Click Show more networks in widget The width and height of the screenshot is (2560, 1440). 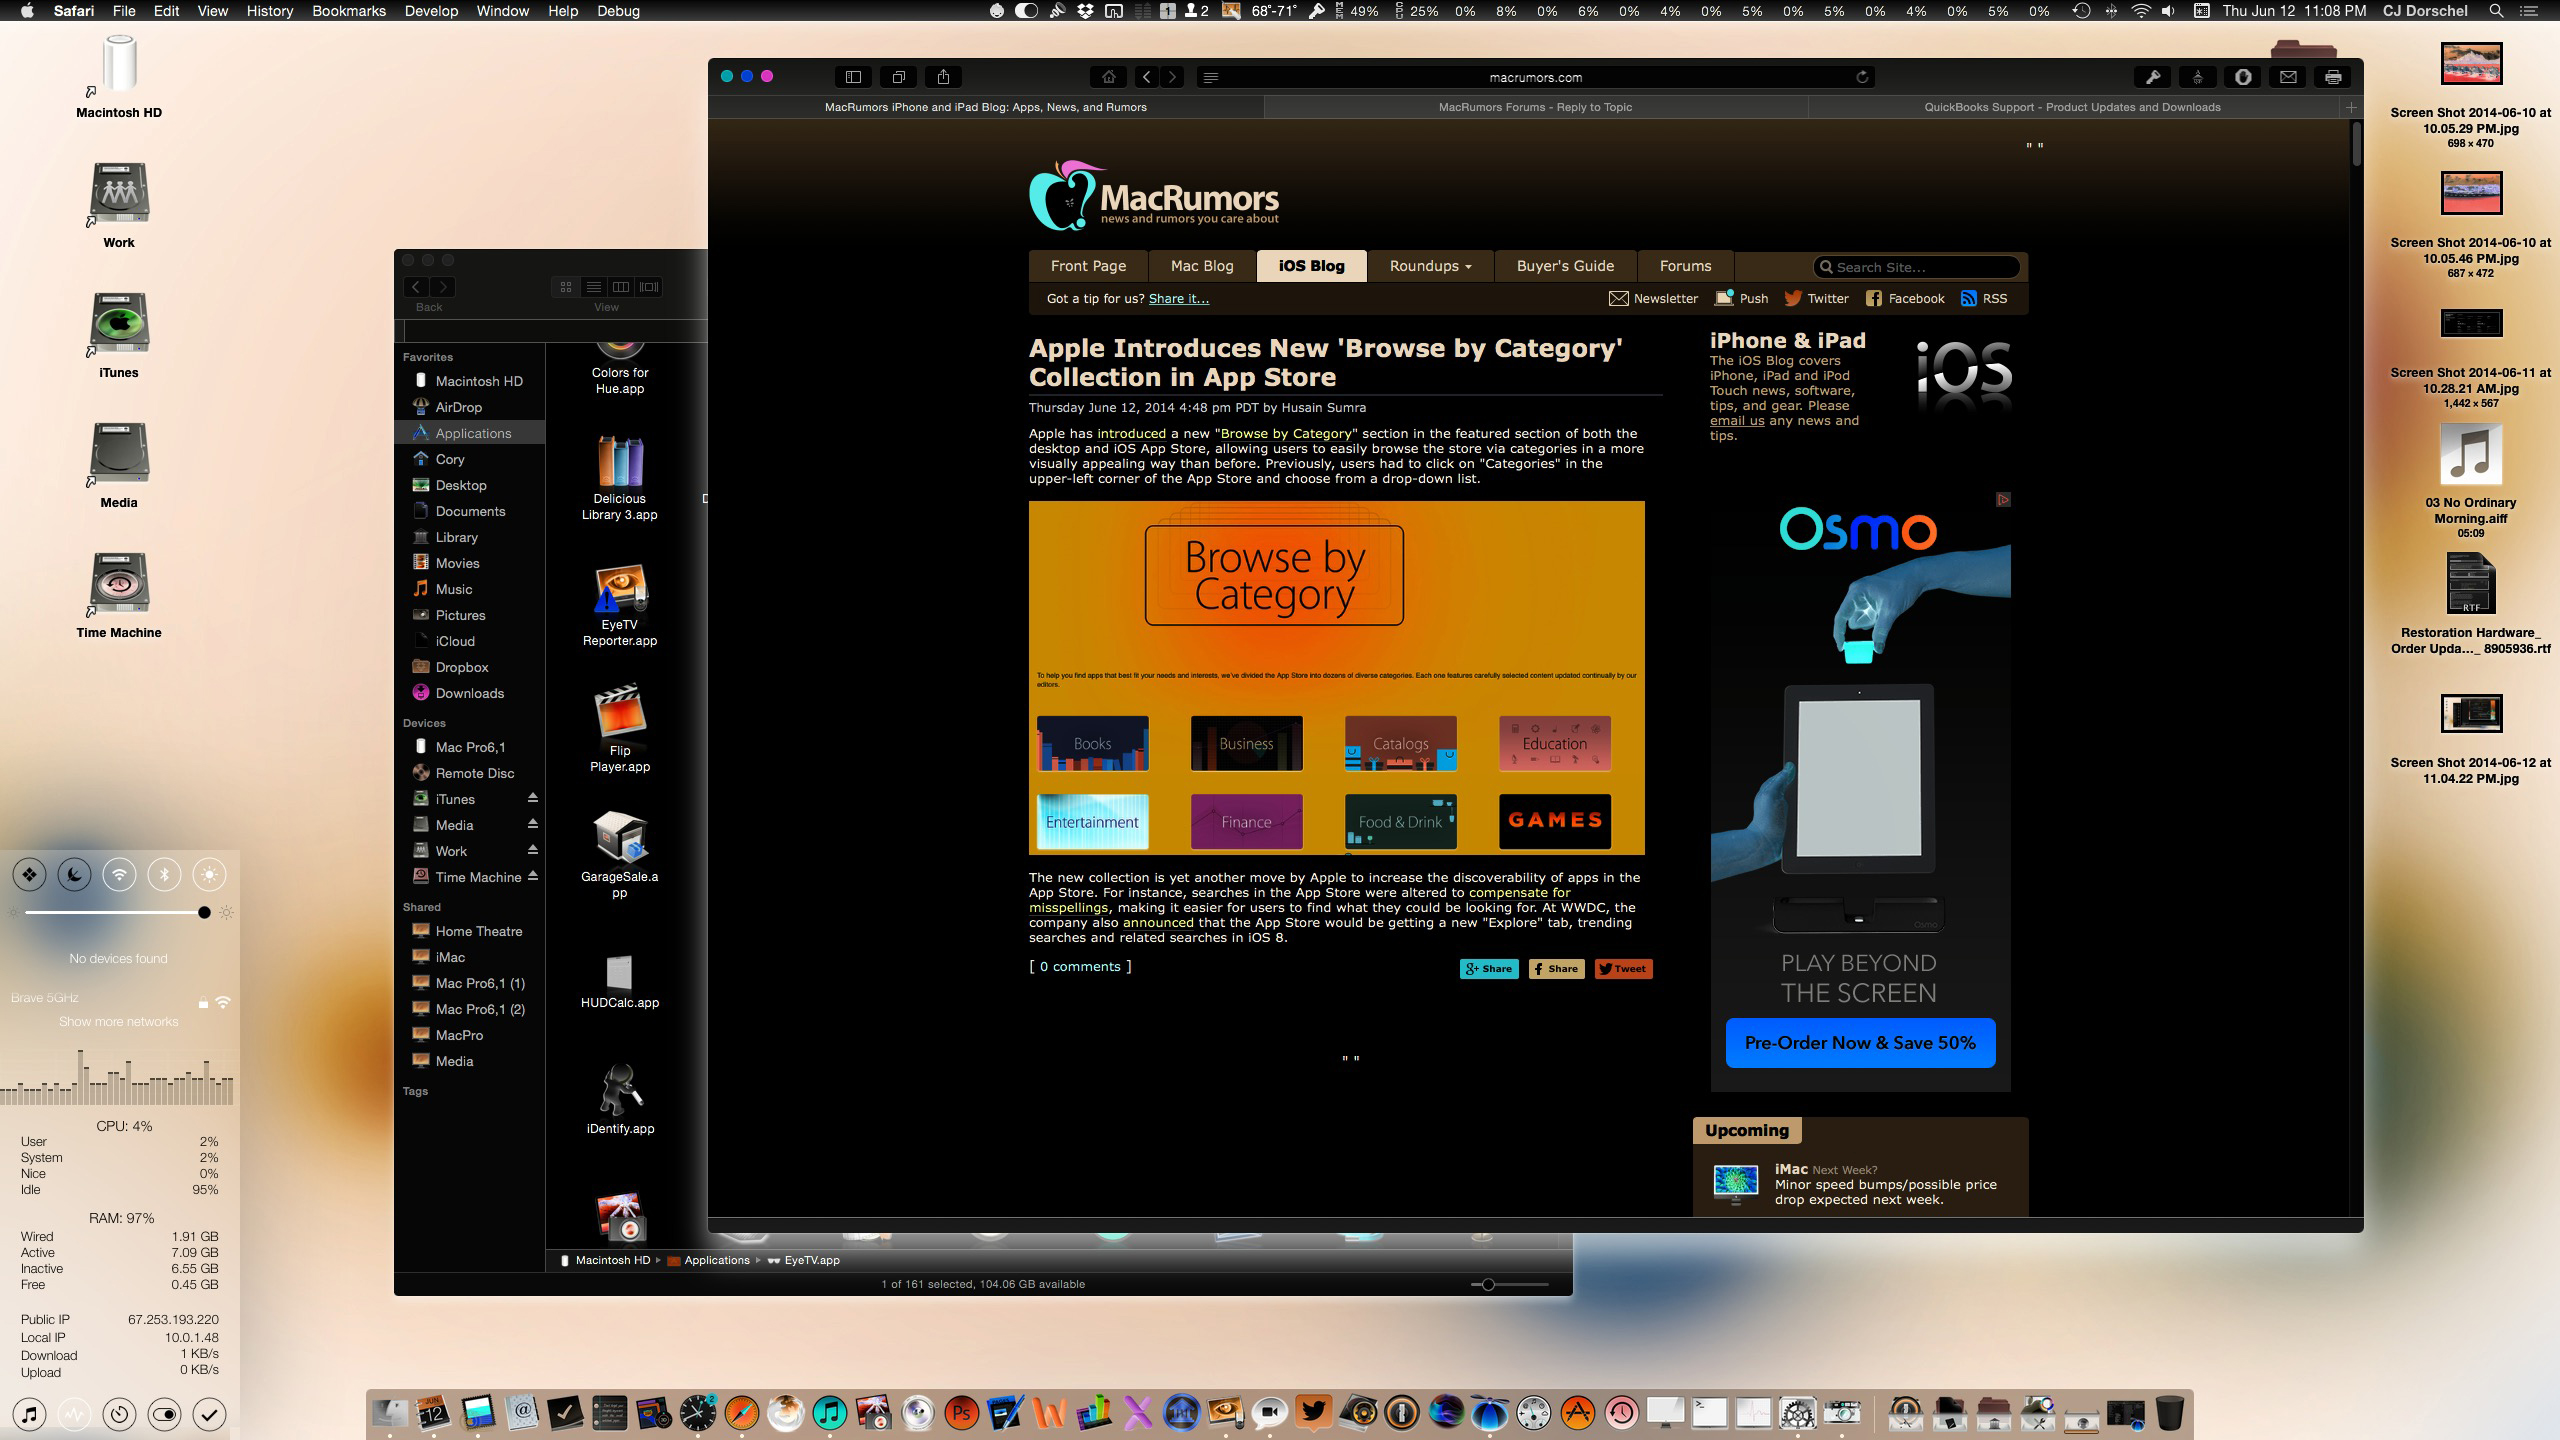click(118, 1021)
